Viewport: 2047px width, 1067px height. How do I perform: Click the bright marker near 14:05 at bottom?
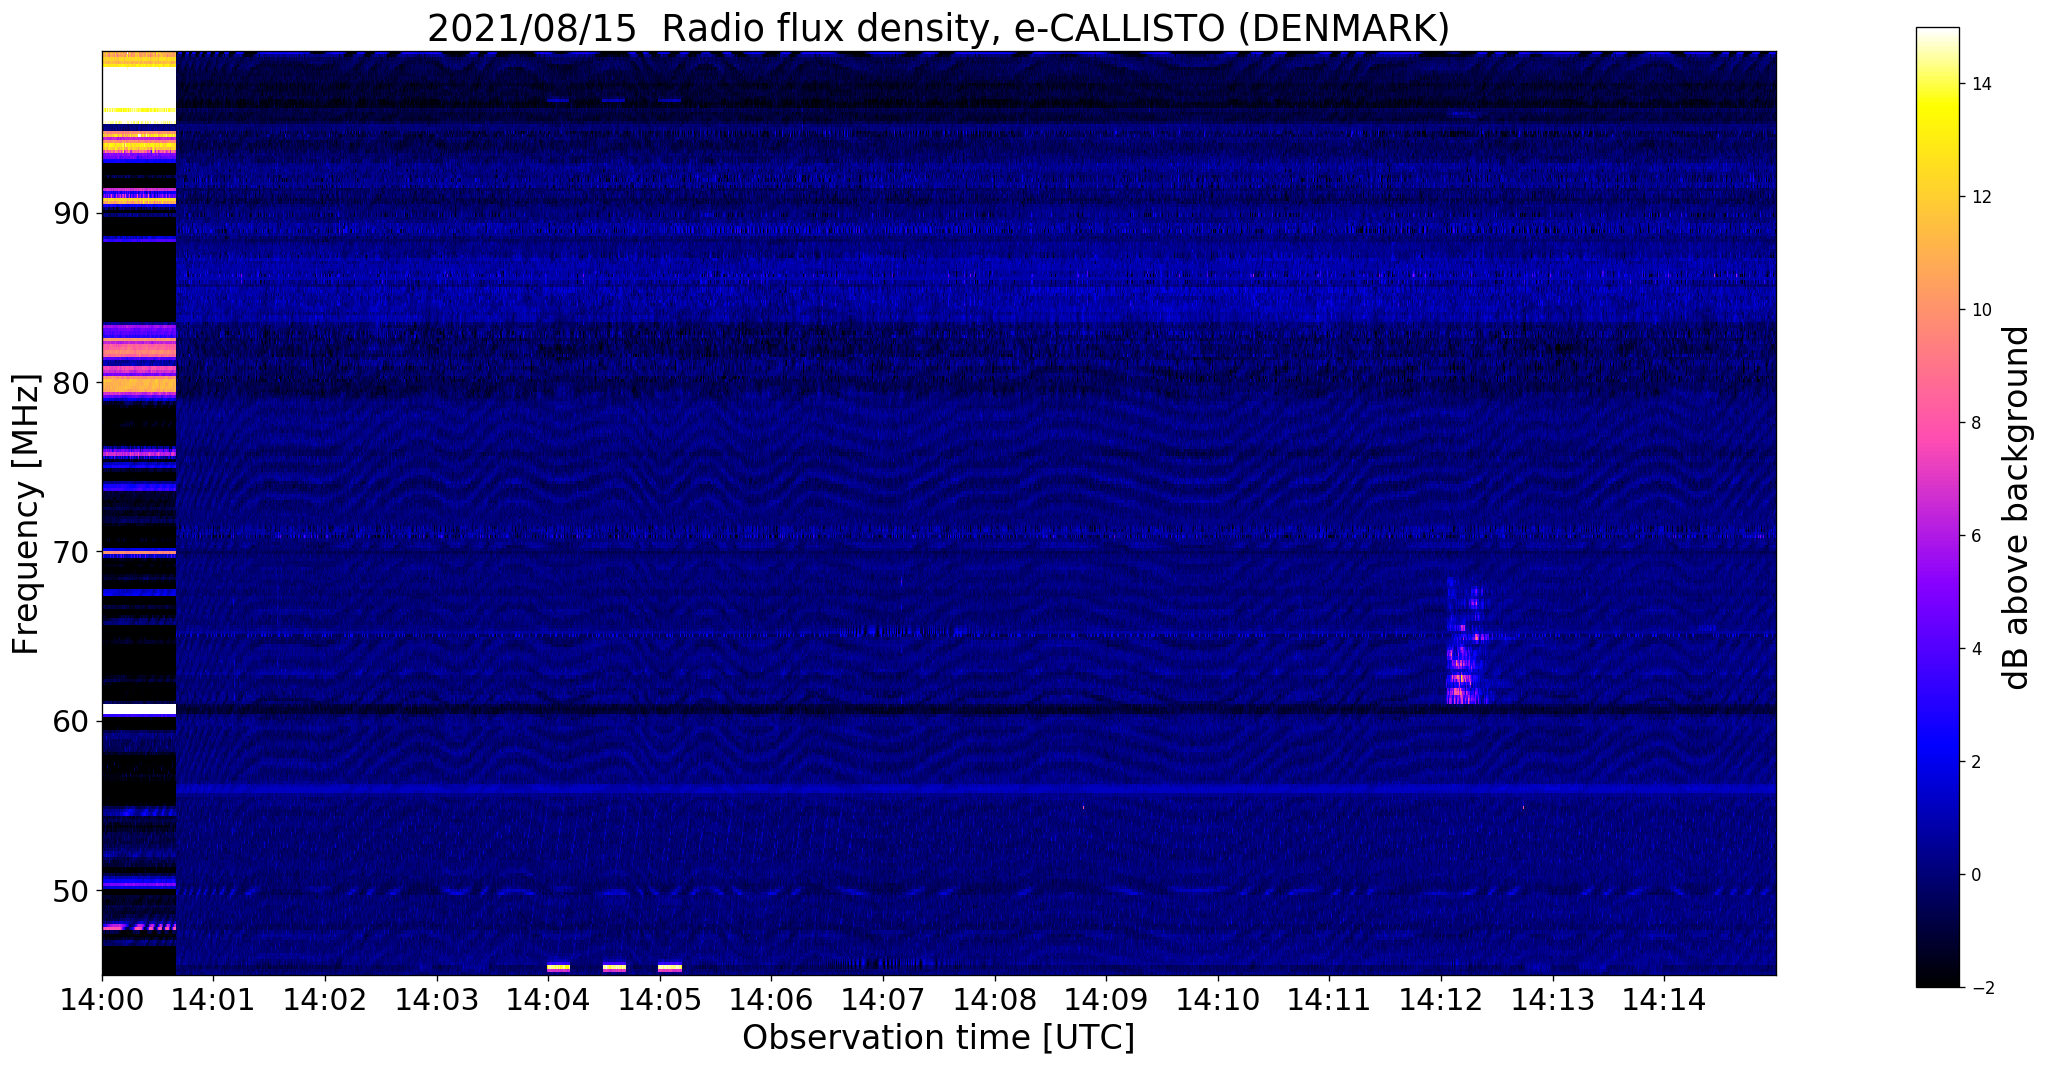click(670, 967)
